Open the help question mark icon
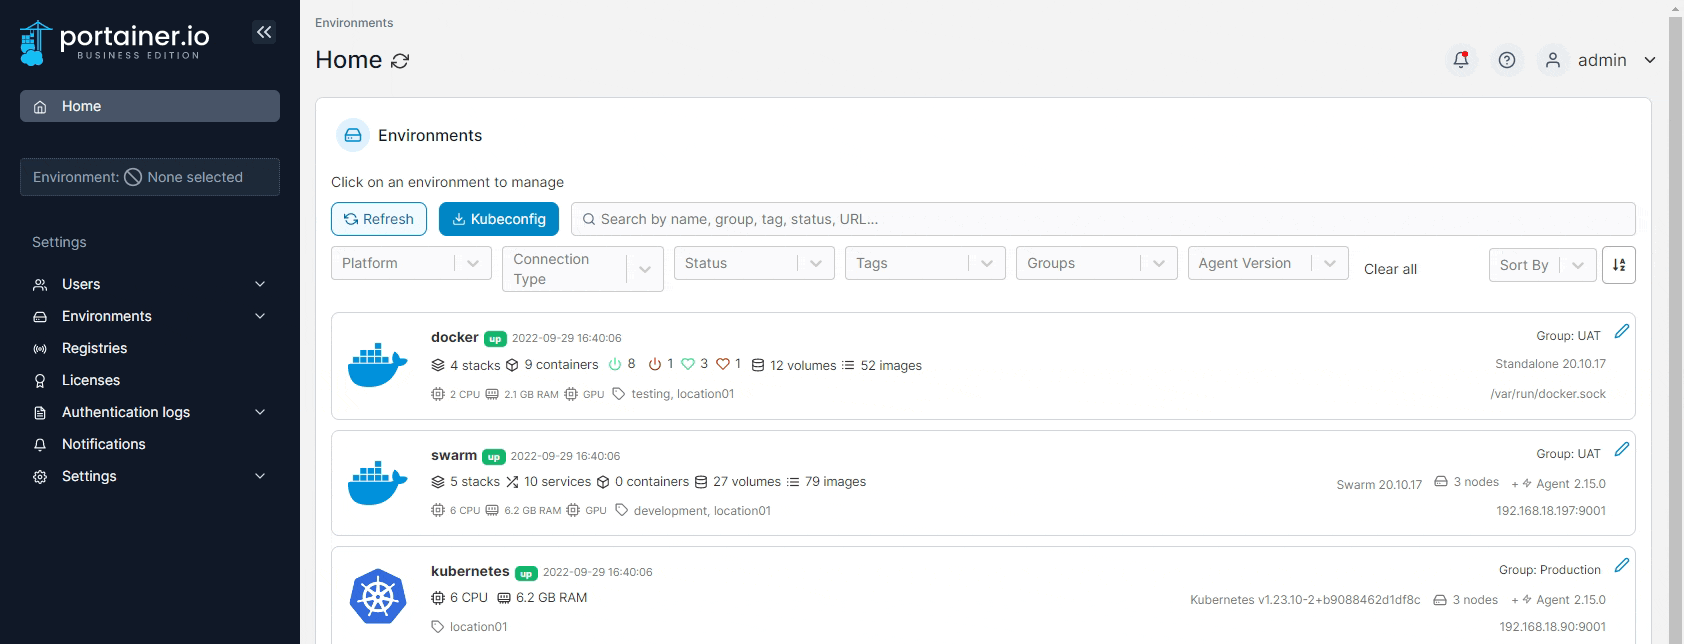The height and width of the screenshot is (644, 1684). coord(1507,60)
